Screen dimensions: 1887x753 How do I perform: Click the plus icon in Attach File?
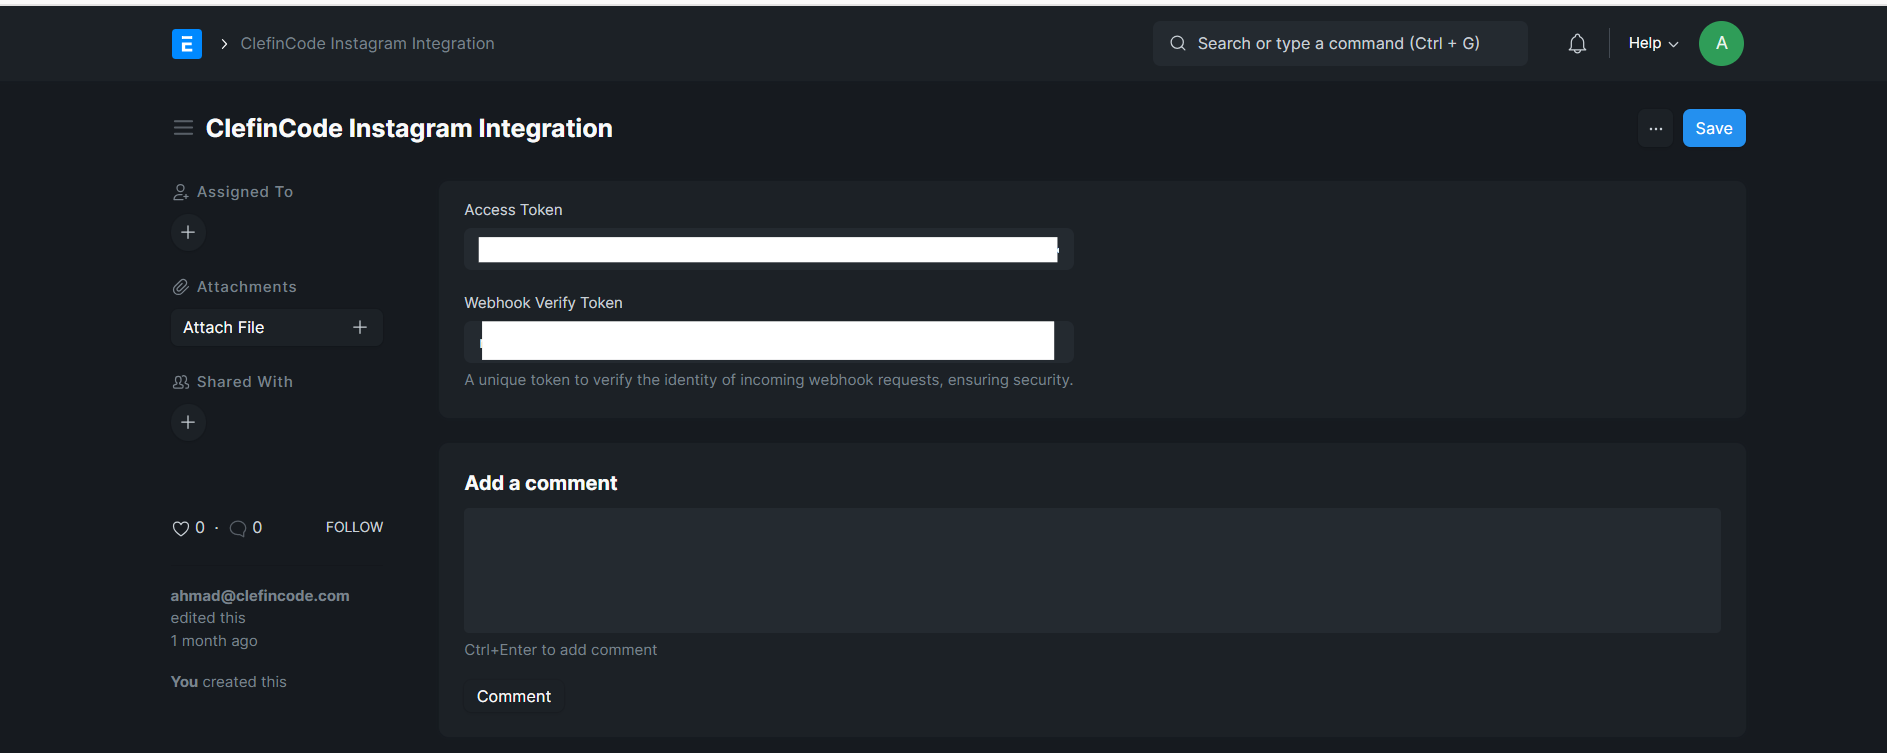[x=360, y=327]
